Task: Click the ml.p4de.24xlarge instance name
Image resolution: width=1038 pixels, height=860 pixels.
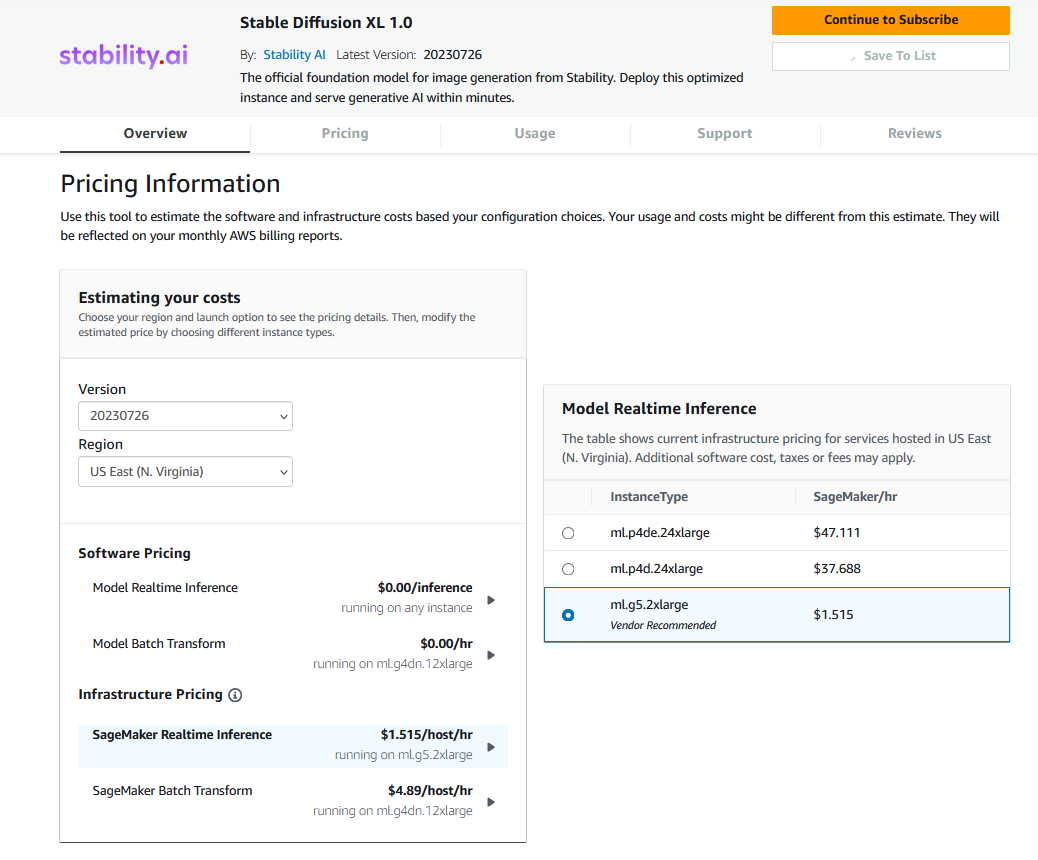Action: tap(660, 533)
